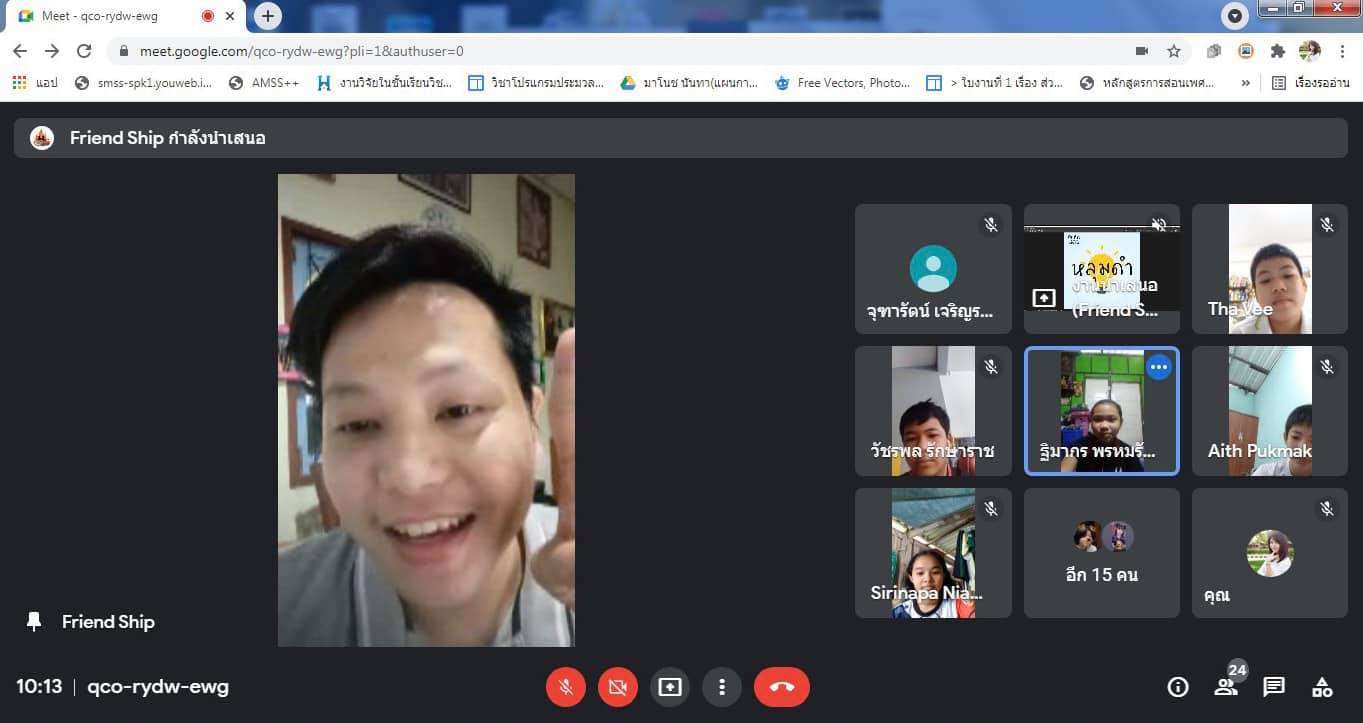1363x723 pixels.
Task: Toggle the microphone mute button
Action: tap(565, 687)
